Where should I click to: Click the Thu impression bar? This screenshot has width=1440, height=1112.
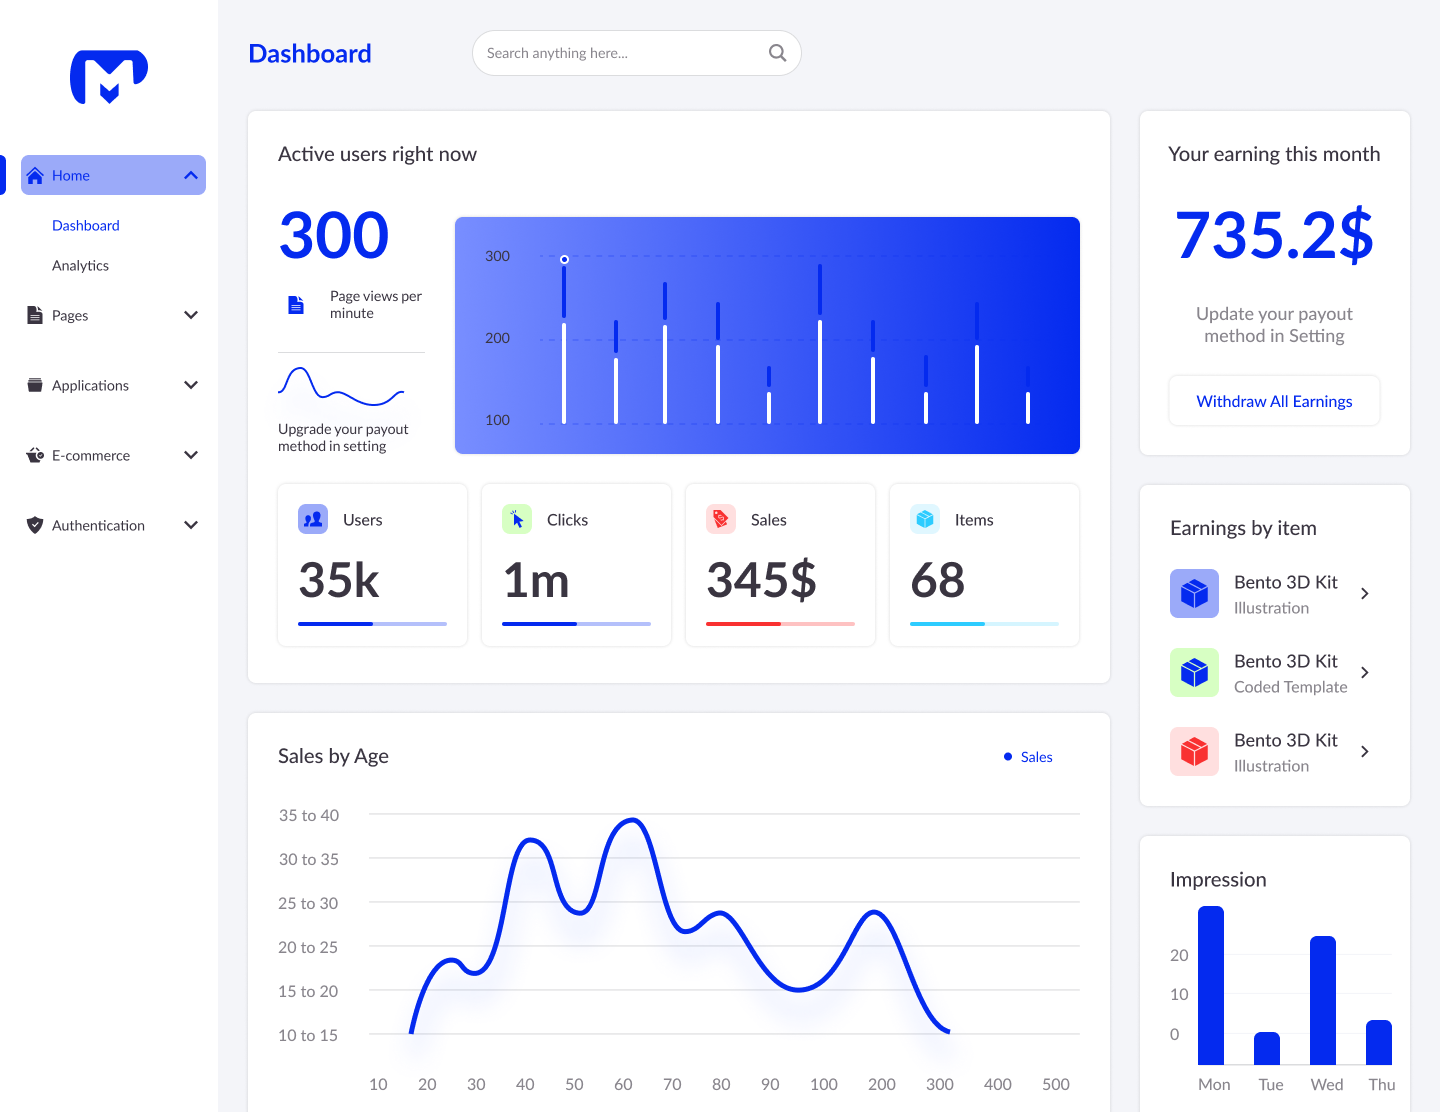[1379, 1042]
